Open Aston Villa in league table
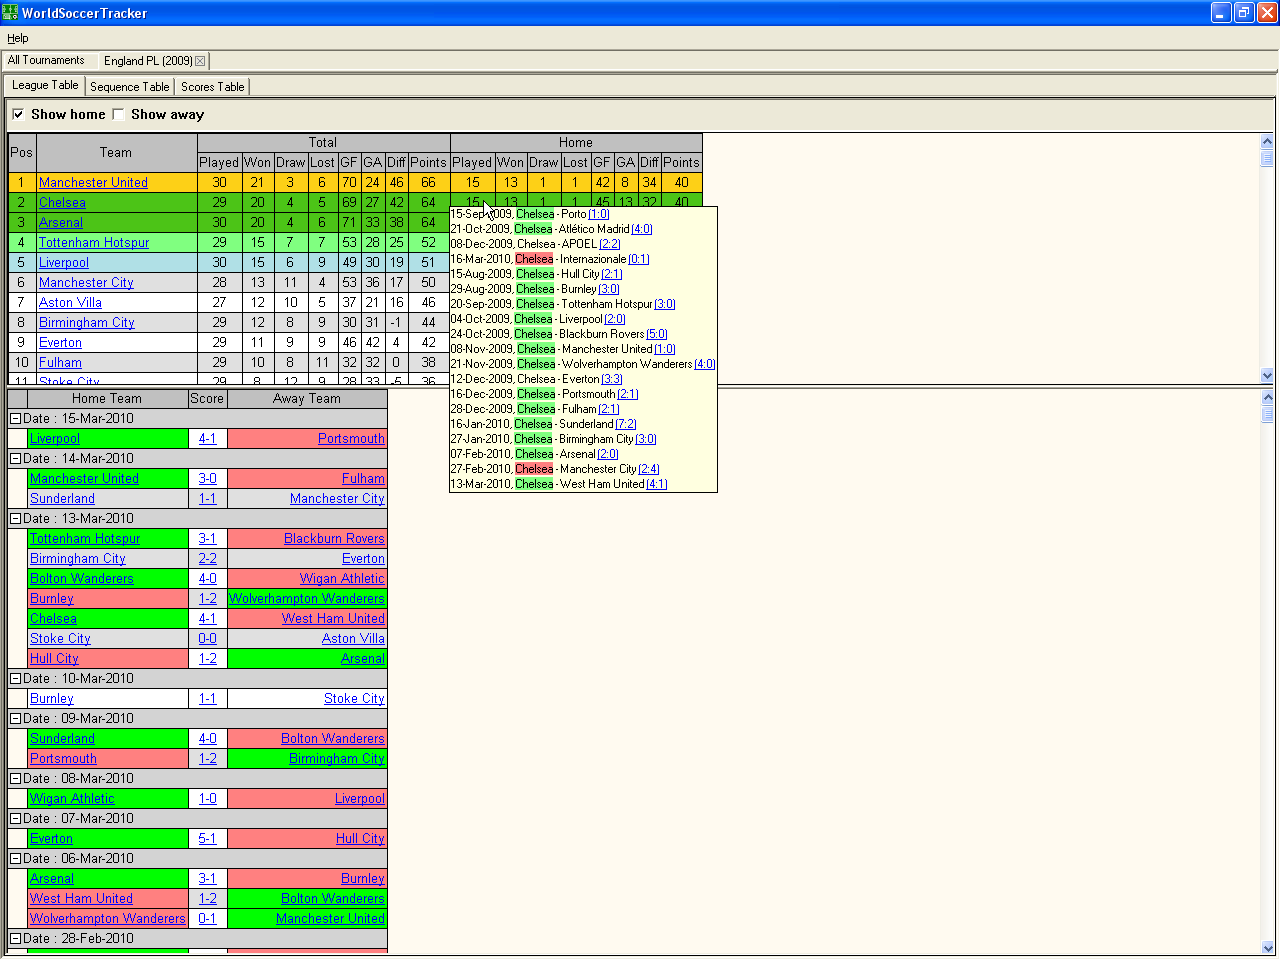Screen dimensions: 1280x960 tap(70, 303)
